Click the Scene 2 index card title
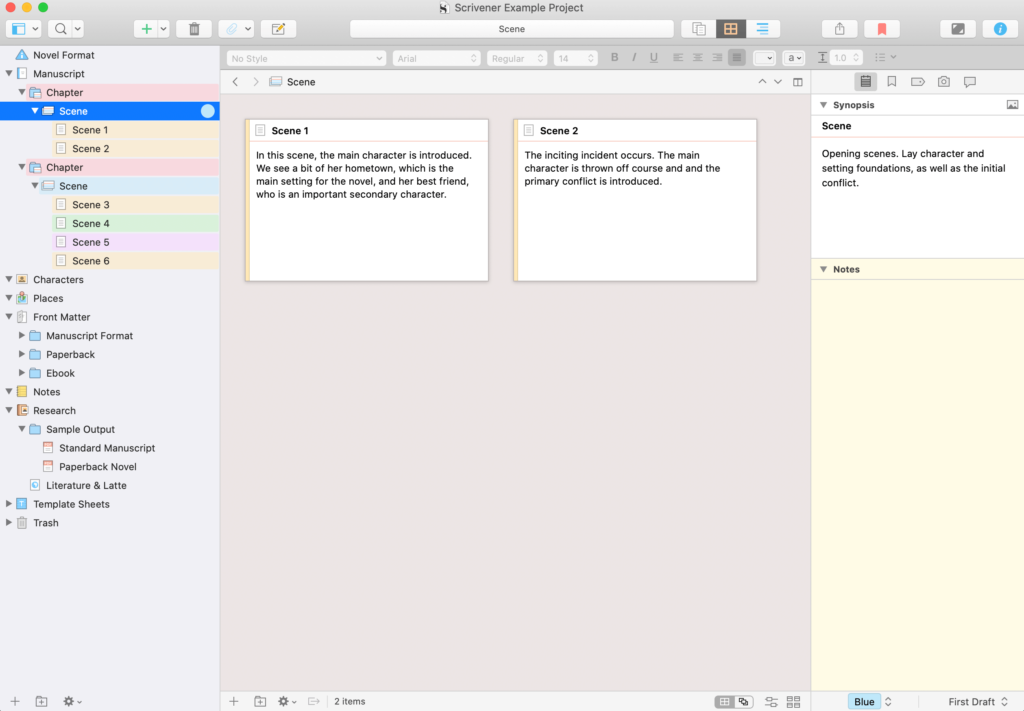Screen dimensions: 1024x711 click(558, 131)
